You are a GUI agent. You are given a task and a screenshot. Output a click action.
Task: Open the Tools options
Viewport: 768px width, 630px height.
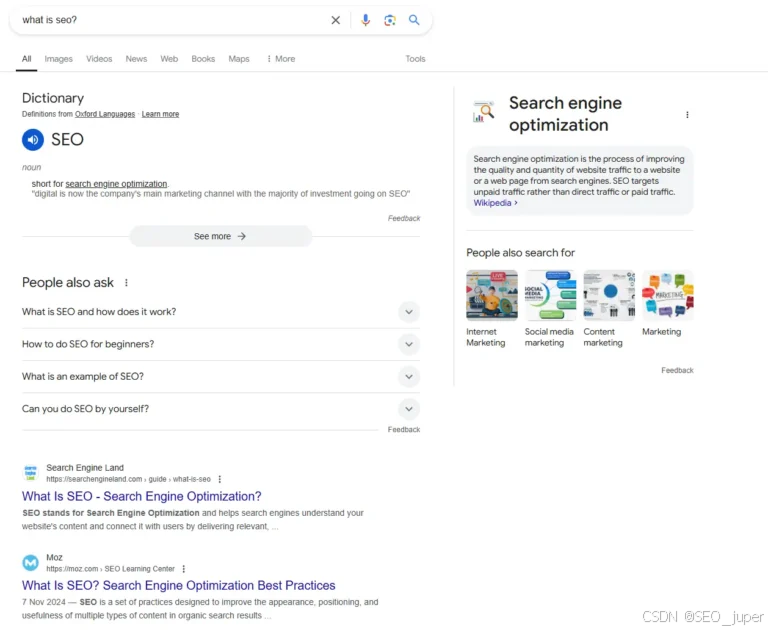click(415, 59)
